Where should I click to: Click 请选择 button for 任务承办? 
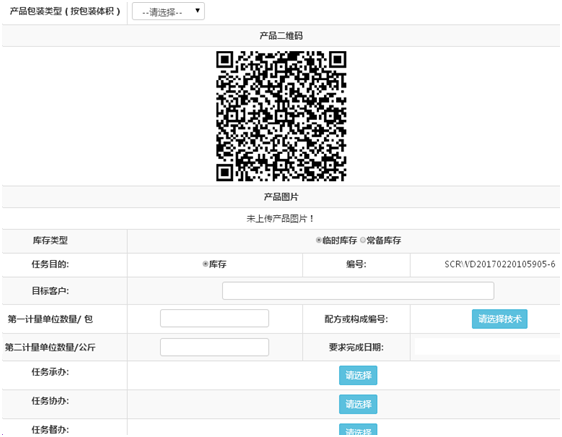tap(358, 375)
